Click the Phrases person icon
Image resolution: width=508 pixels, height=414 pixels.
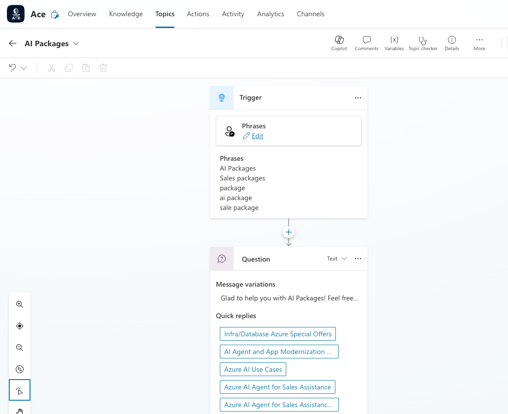(229, 131)
